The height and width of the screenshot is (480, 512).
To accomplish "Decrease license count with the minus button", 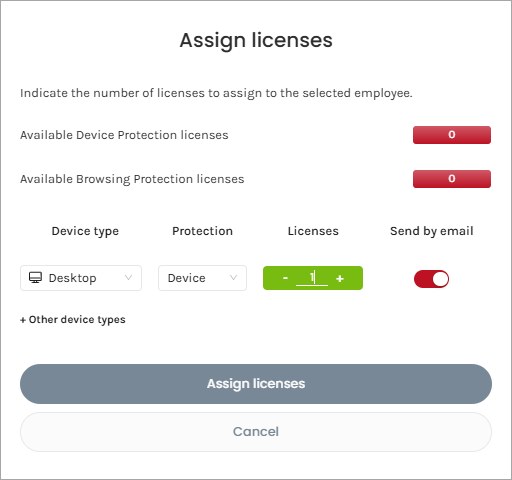I will pos(285,278).
